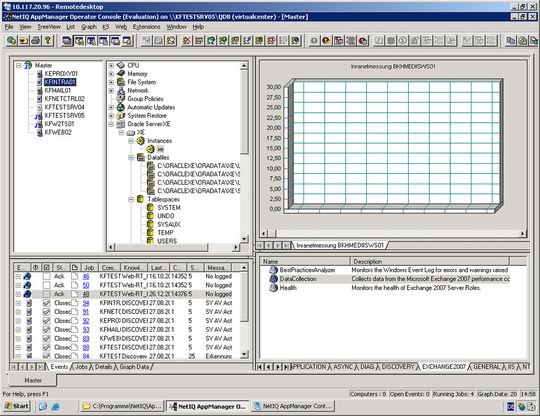Viewport: 540px width, 416px height.
Task: Click the network tray icon in taskbar
Action: [x=522, y=406]
